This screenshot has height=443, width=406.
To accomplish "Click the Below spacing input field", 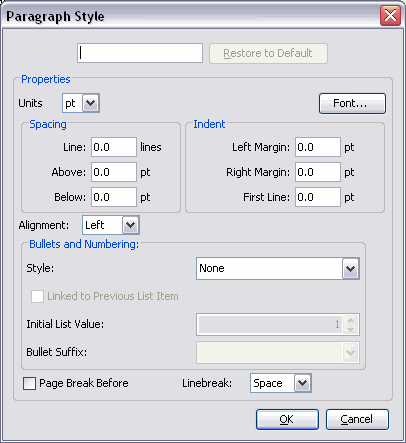I will 114,197.
